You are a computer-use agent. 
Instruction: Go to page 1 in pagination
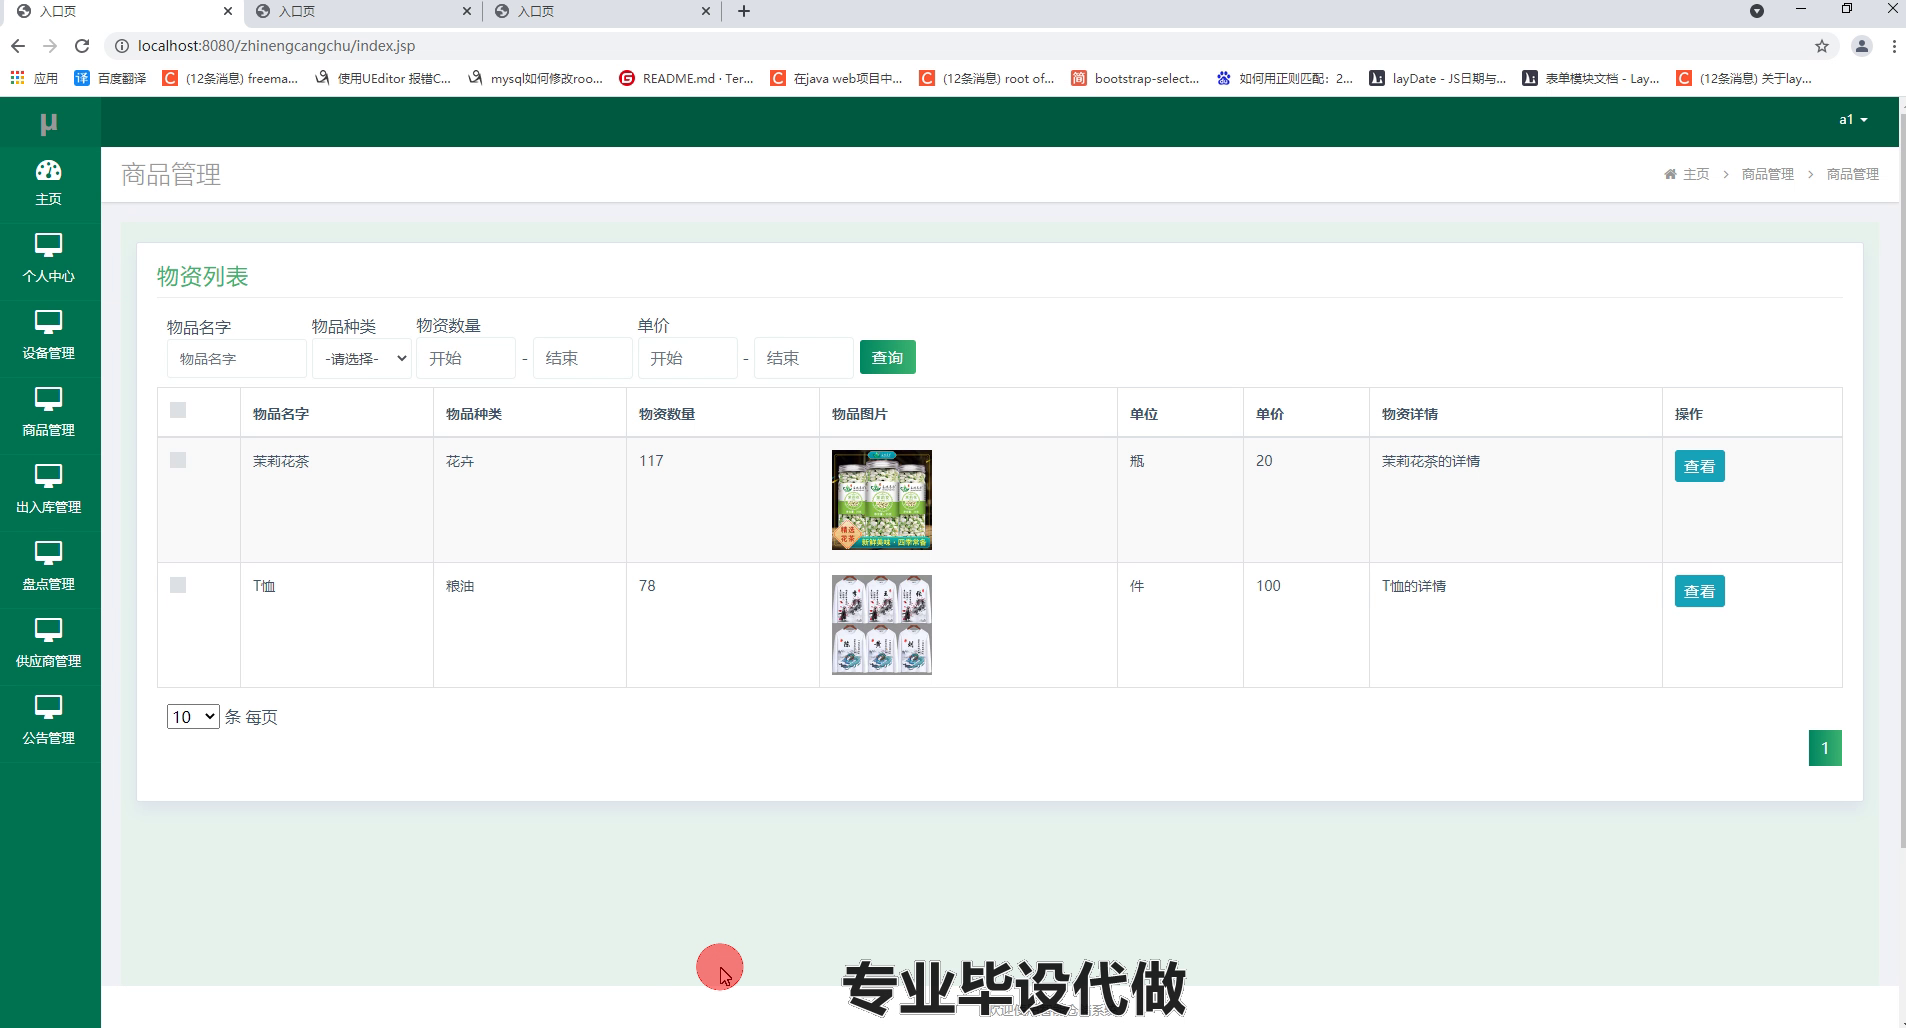[1825, 748]
